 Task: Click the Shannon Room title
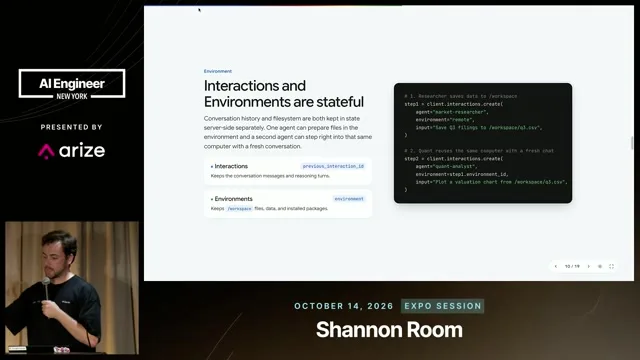tap(389, 330)
